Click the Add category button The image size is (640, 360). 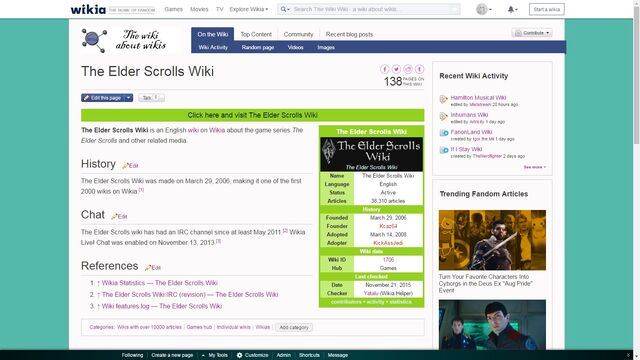coord(294,327)
